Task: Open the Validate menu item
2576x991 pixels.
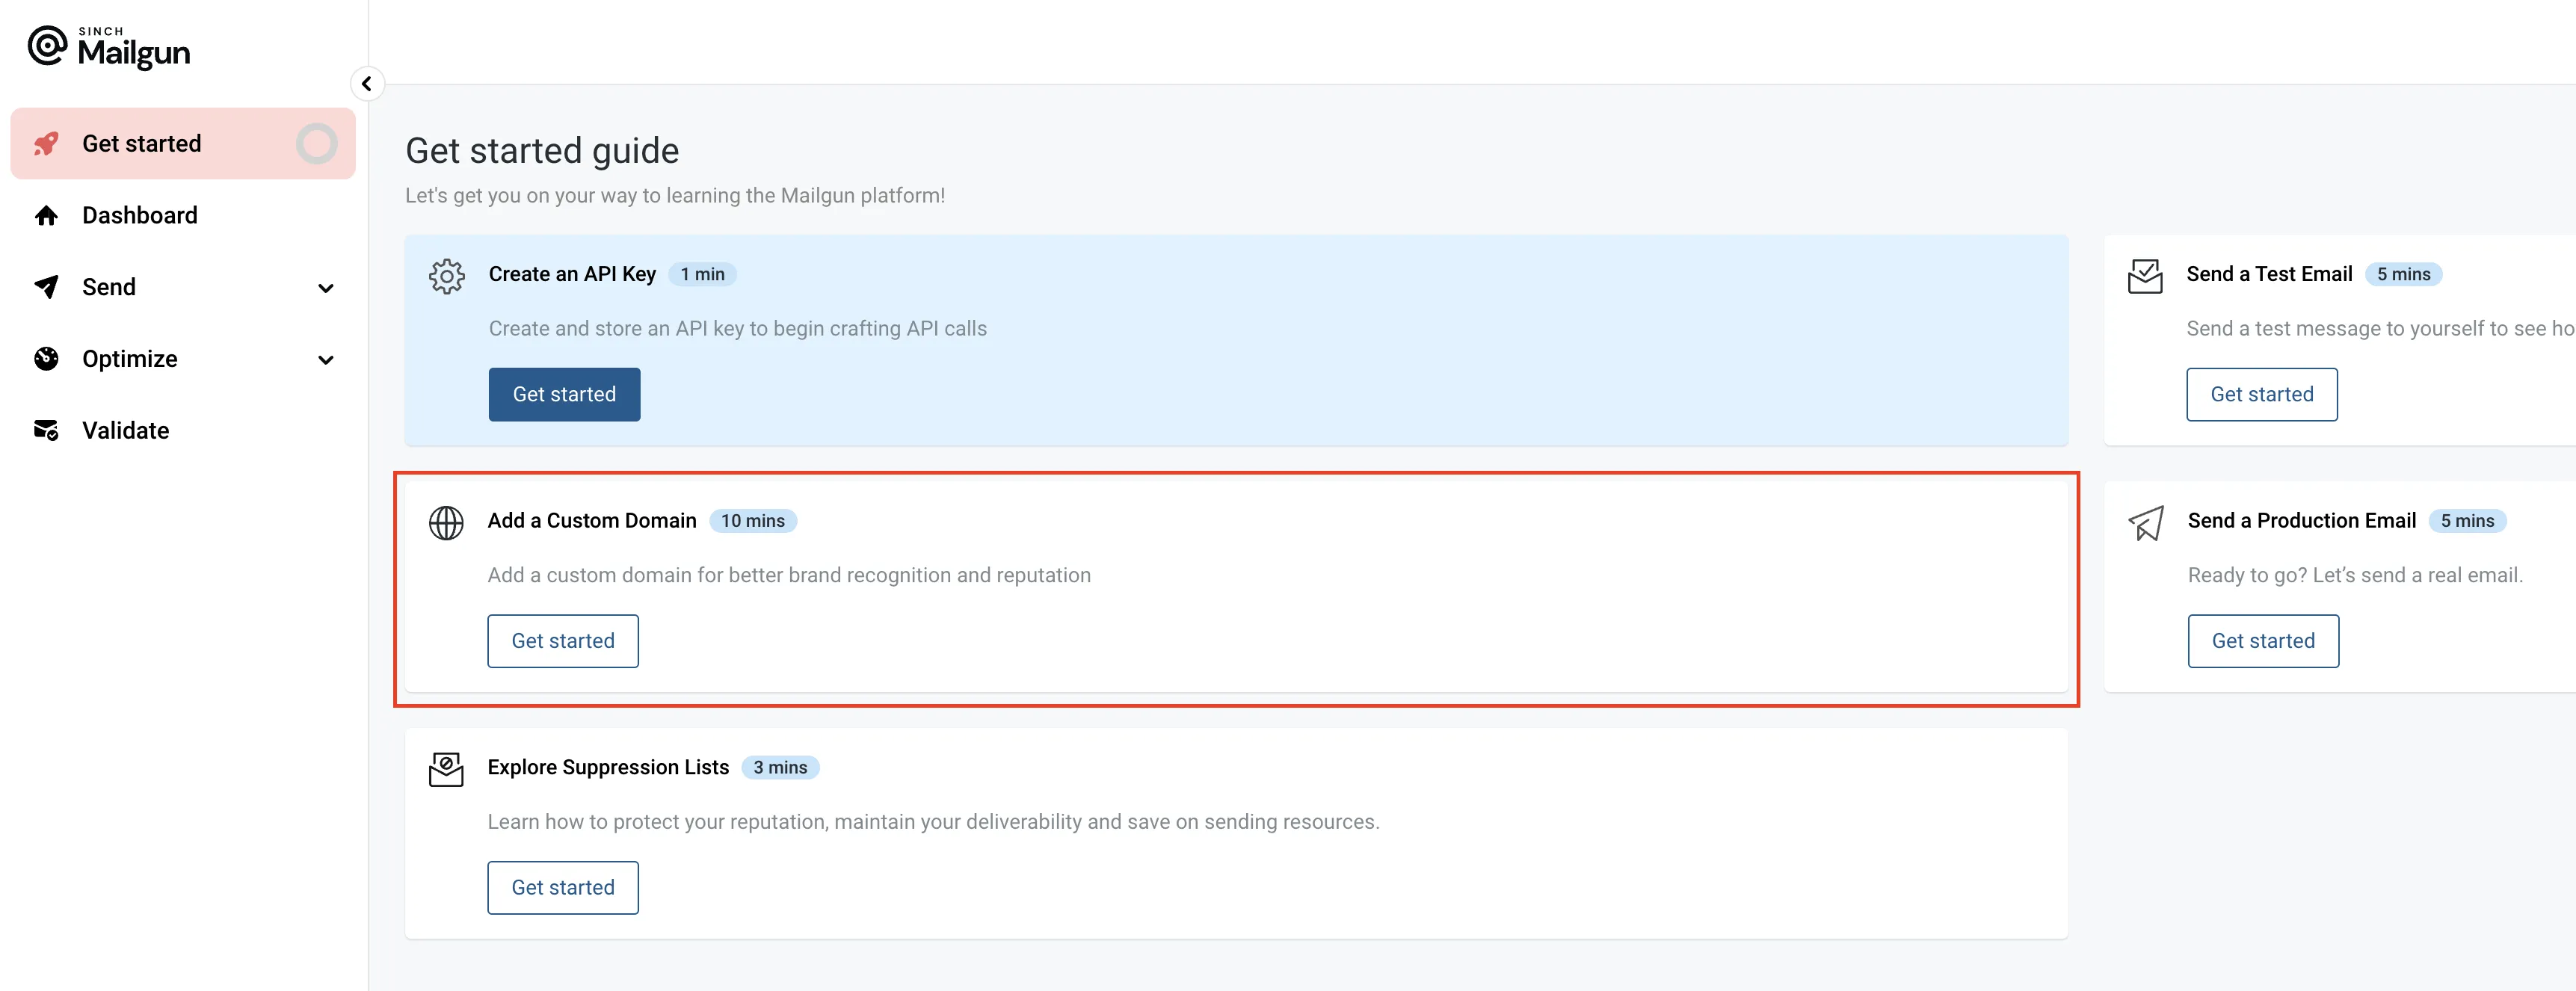Action: [126, 431]
